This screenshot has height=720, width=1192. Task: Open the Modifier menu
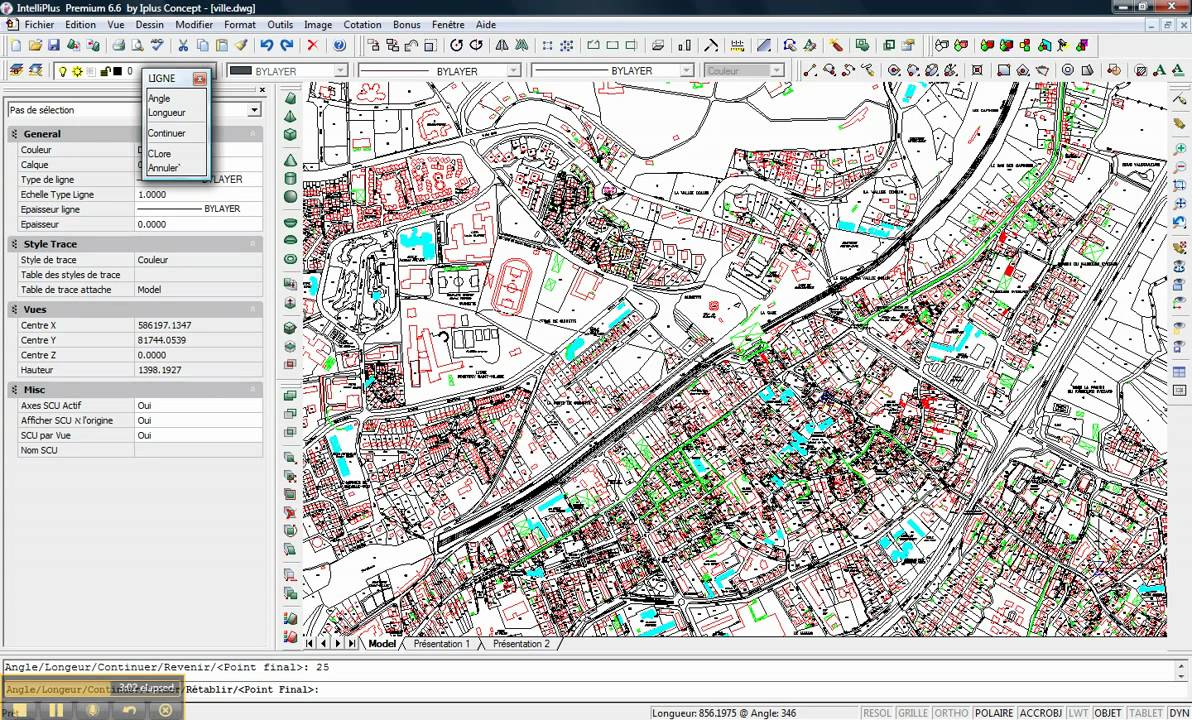pos(194,24)
